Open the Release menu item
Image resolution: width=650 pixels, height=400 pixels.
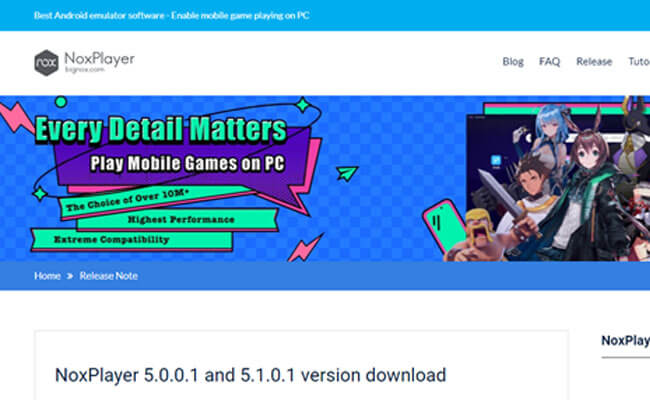point(594,62)
